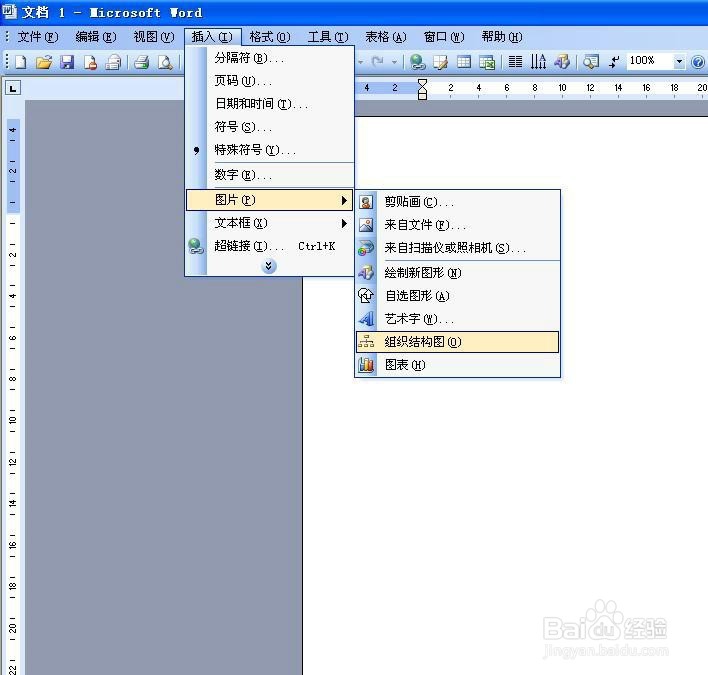This screenshot has height=675, width=708.
Task: Click the fax and print icon
Action: [x=113, y=62]
